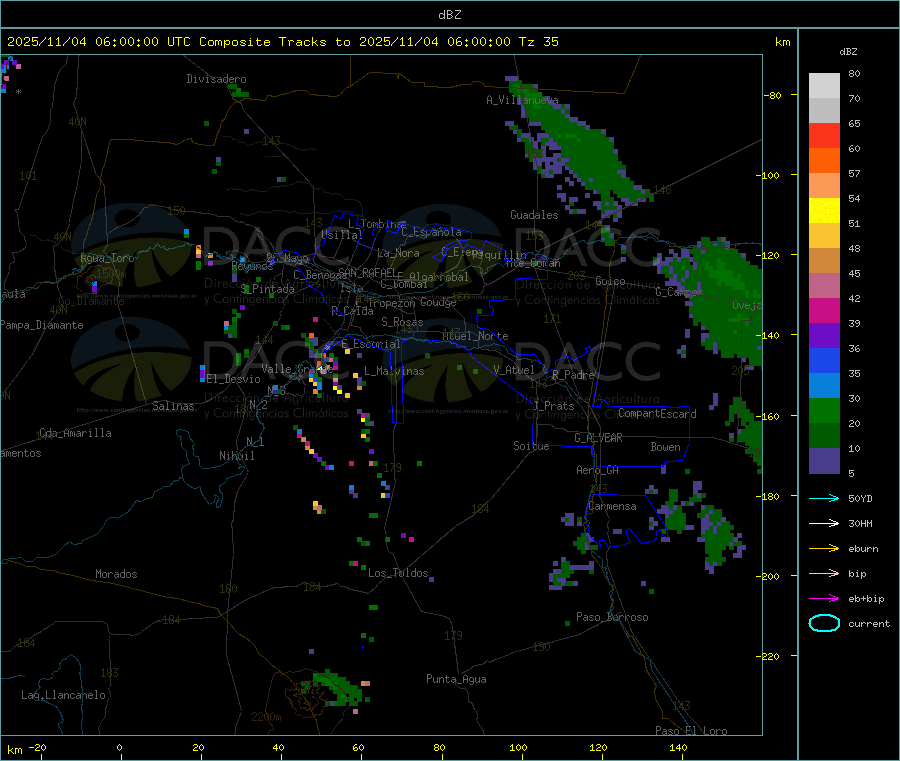Click the Bowen map label
The height and width of the screenshot is (761, 900).
[666, 447]
